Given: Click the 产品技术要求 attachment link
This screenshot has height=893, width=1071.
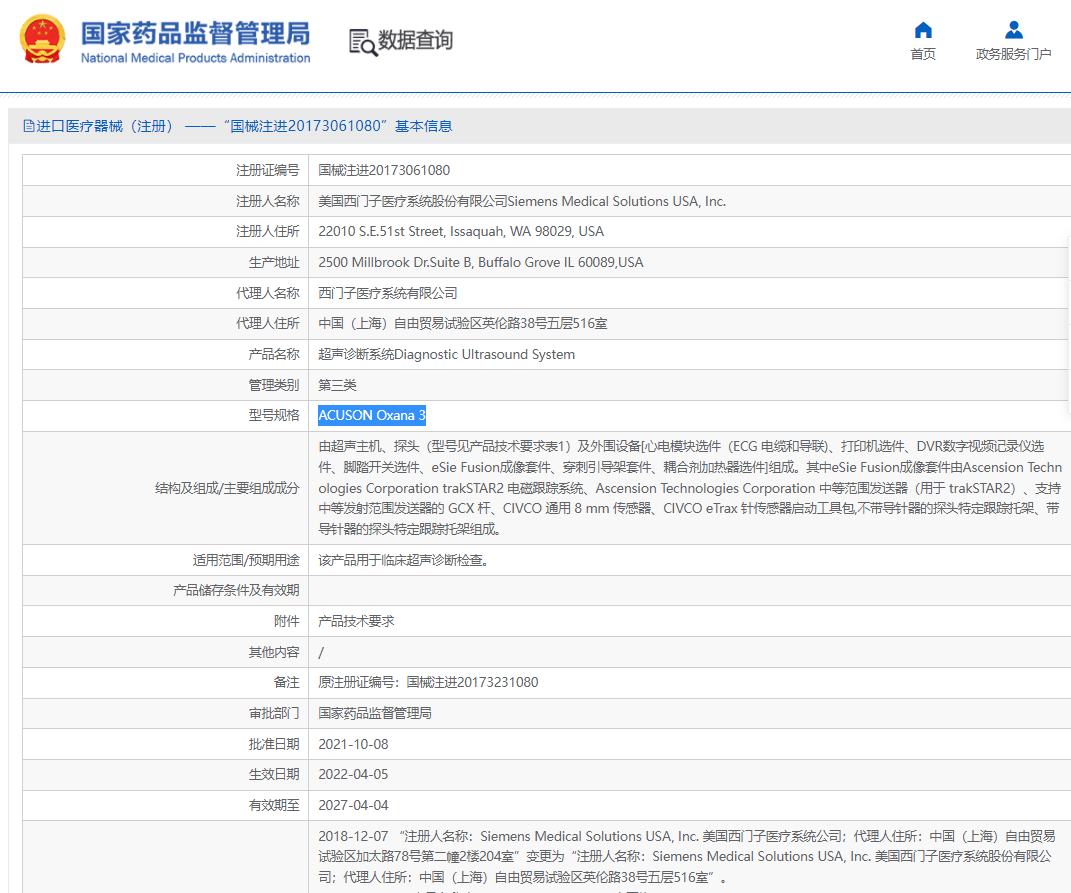Looking at the screenshot, I should (x=356, y=621).
